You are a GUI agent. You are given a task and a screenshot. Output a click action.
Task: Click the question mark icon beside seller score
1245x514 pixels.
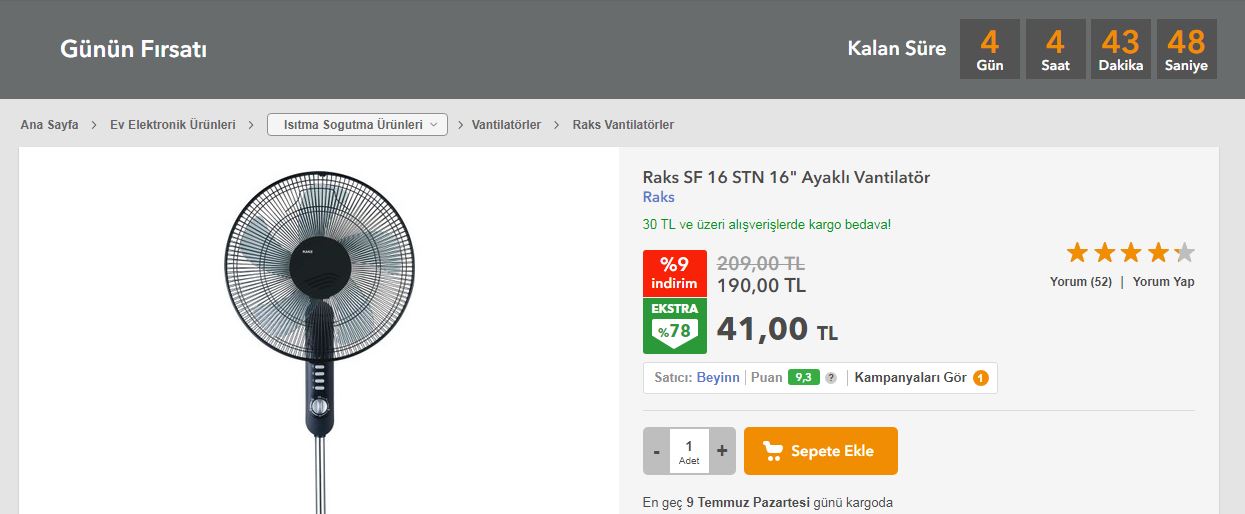click(830, 378)
